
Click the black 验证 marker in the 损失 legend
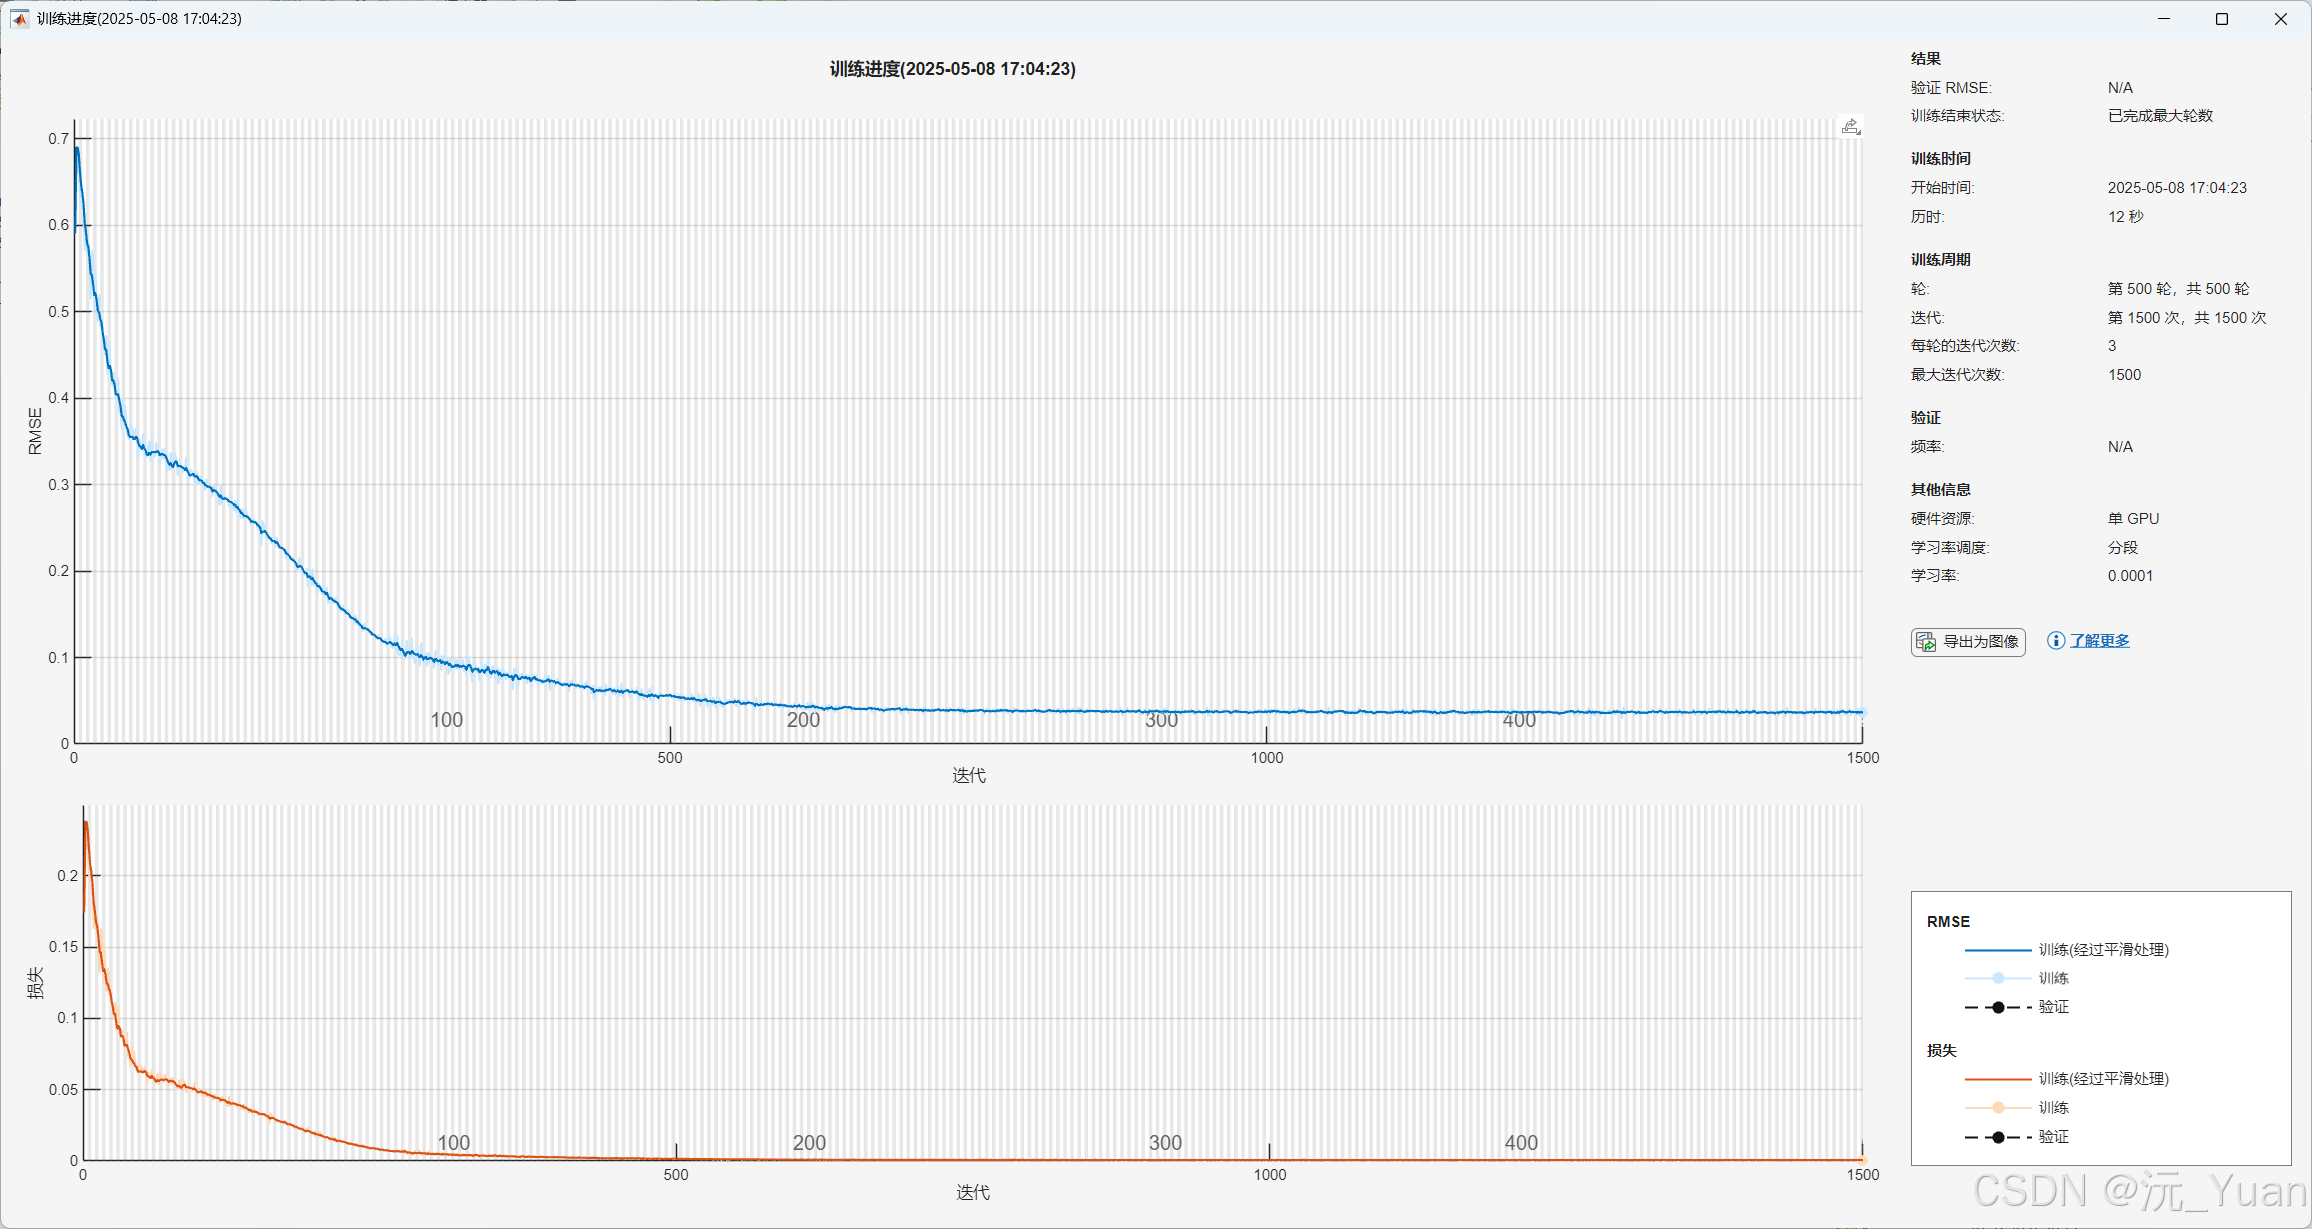(x=1998, y=1137)
